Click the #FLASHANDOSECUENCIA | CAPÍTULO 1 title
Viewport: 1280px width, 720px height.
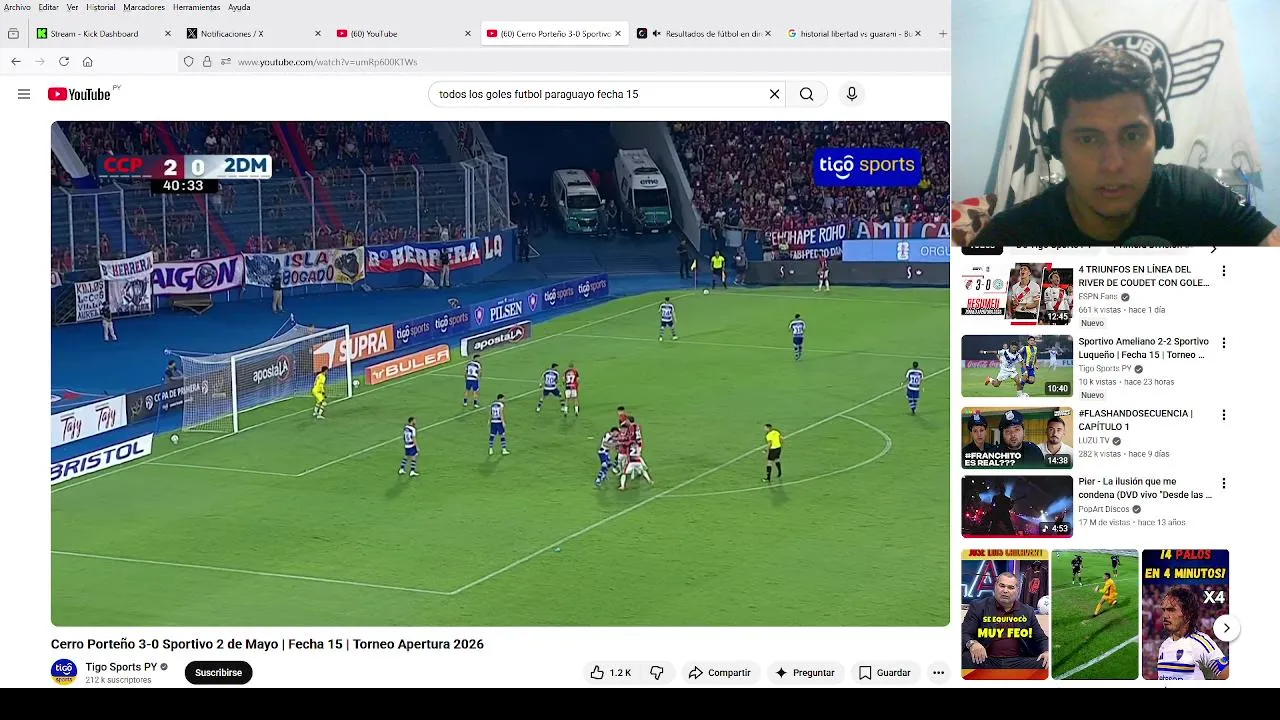click(x=1135, y=420)
